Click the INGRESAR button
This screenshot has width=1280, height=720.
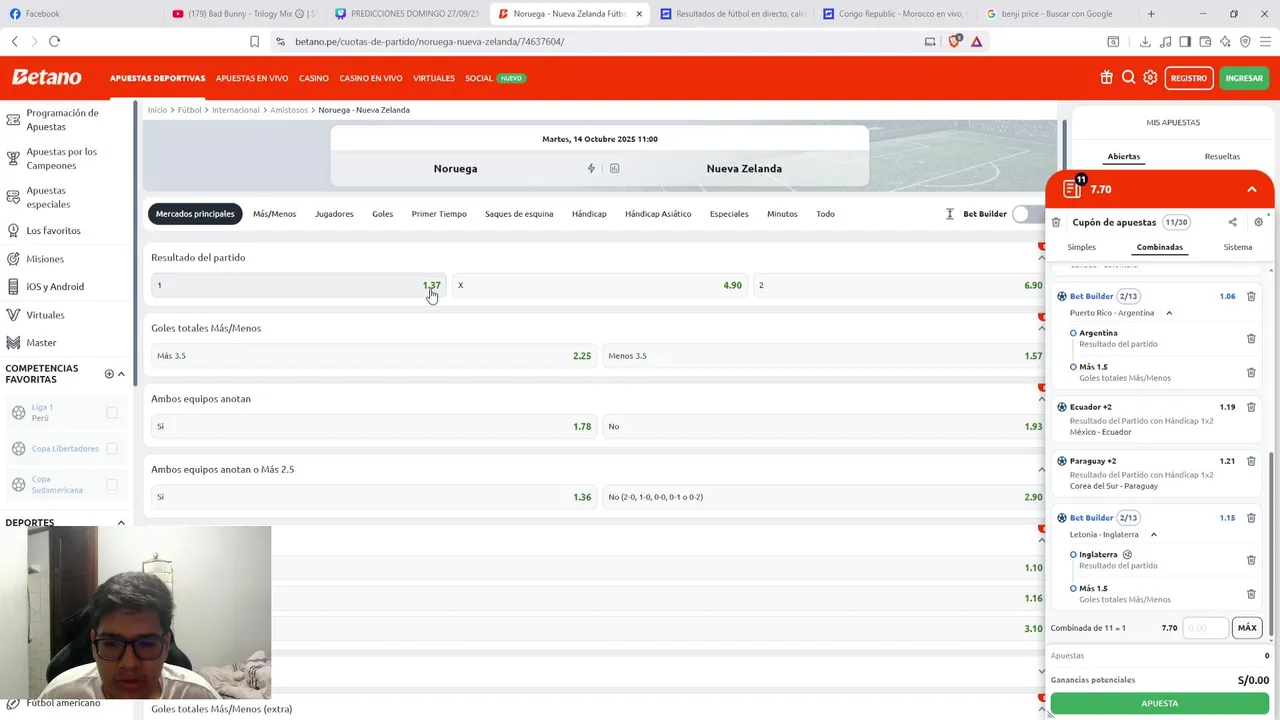pyautogui.click(x=1244, y=78)
